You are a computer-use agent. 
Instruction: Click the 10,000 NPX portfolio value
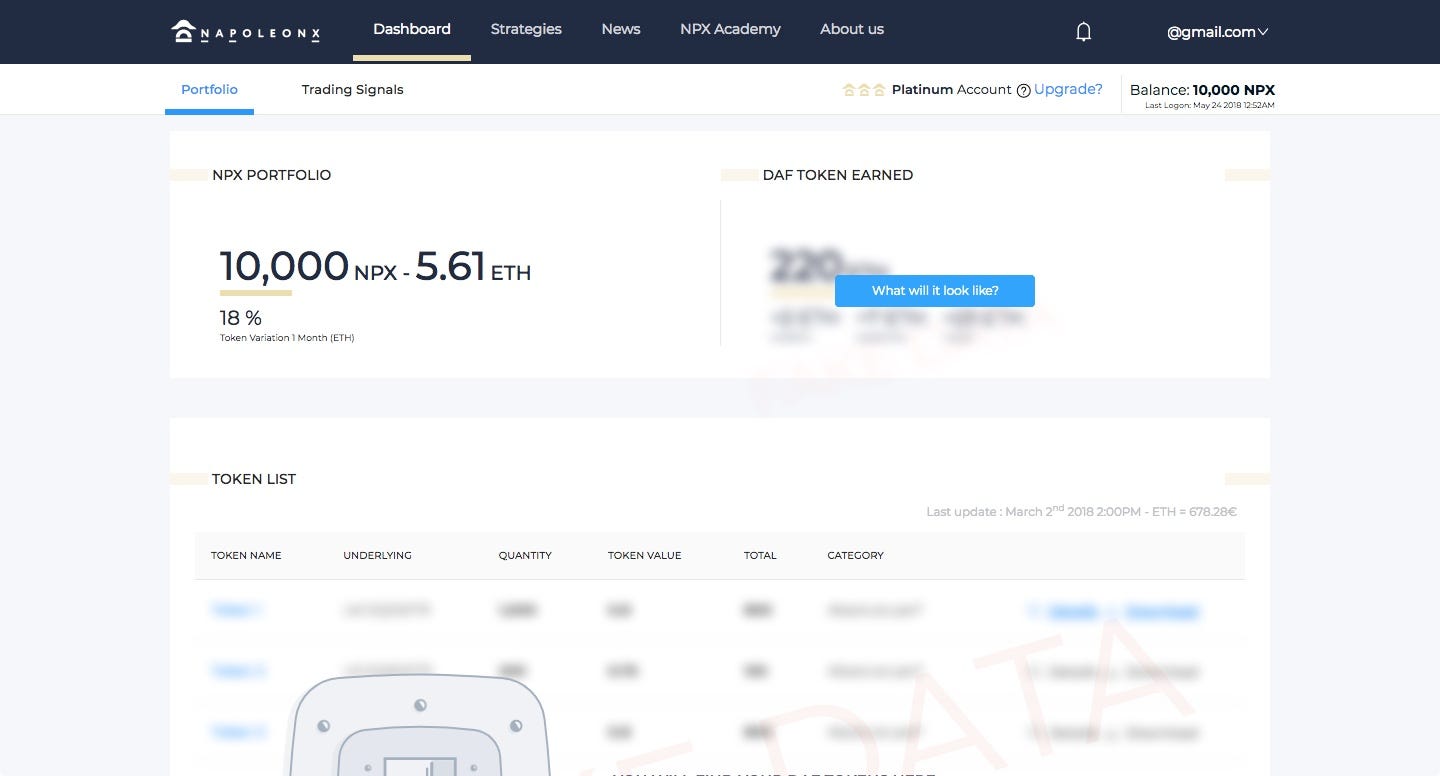(x=308, y=267)
